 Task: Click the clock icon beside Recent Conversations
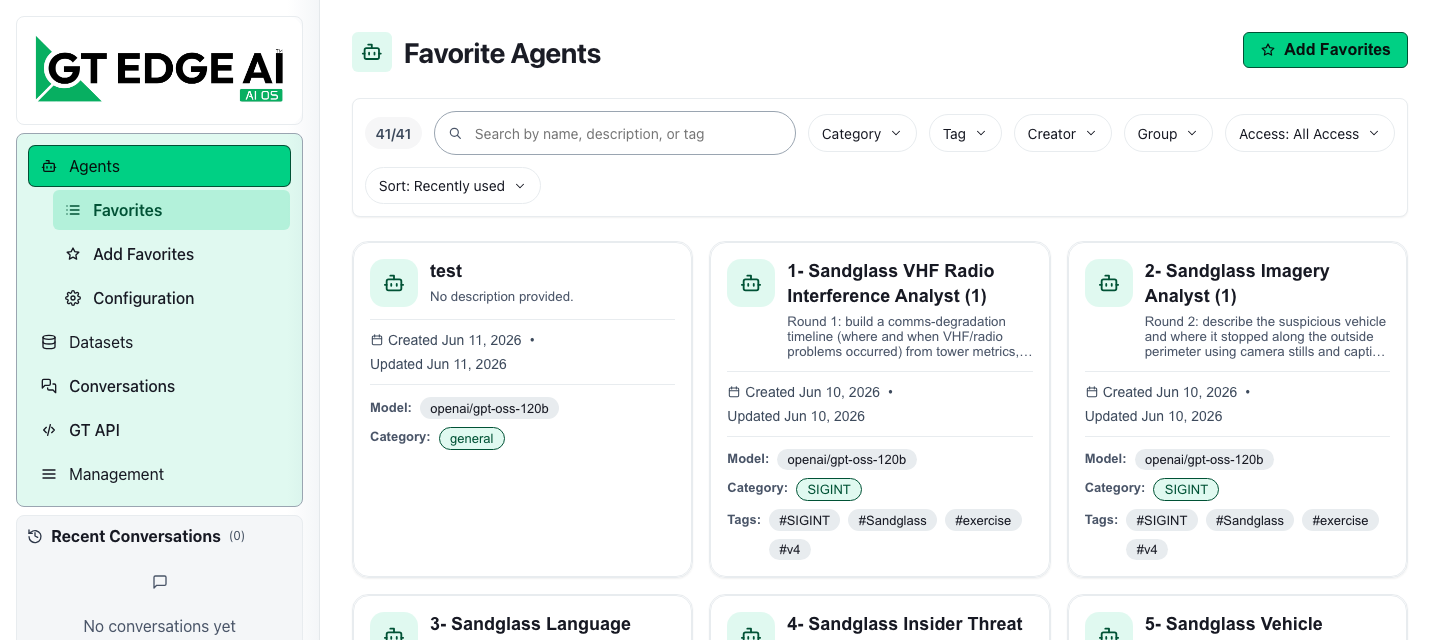[x=35, y=537]
